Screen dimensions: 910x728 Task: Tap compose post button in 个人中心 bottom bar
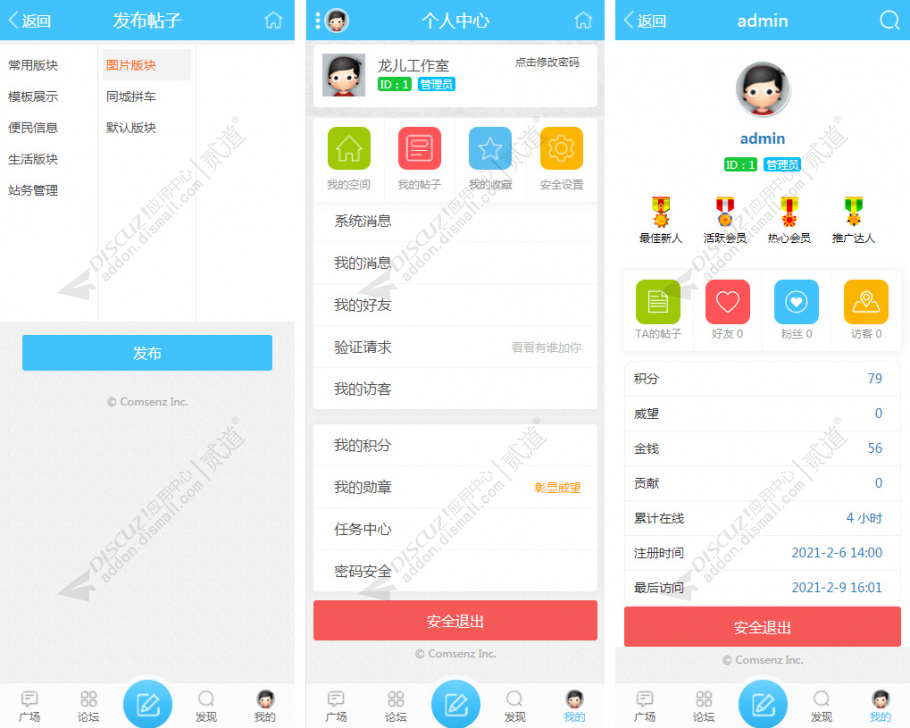click(x=456, y=704)
